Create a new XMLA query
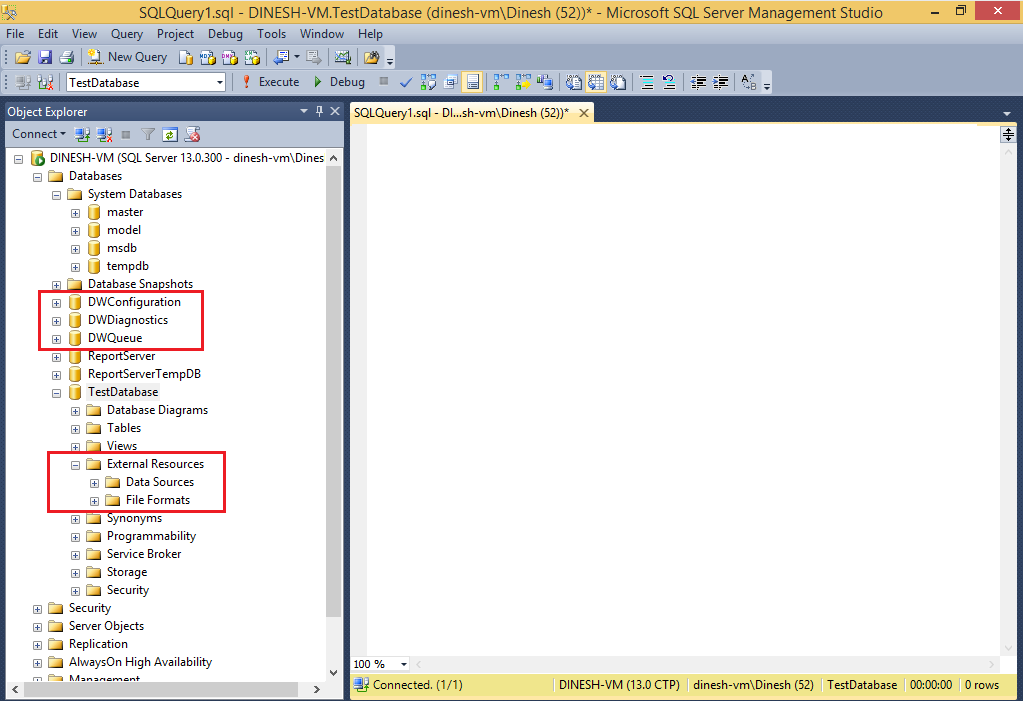Image resolution: width=1023 pixels, height=701 pixels. [x=253, y=57]
